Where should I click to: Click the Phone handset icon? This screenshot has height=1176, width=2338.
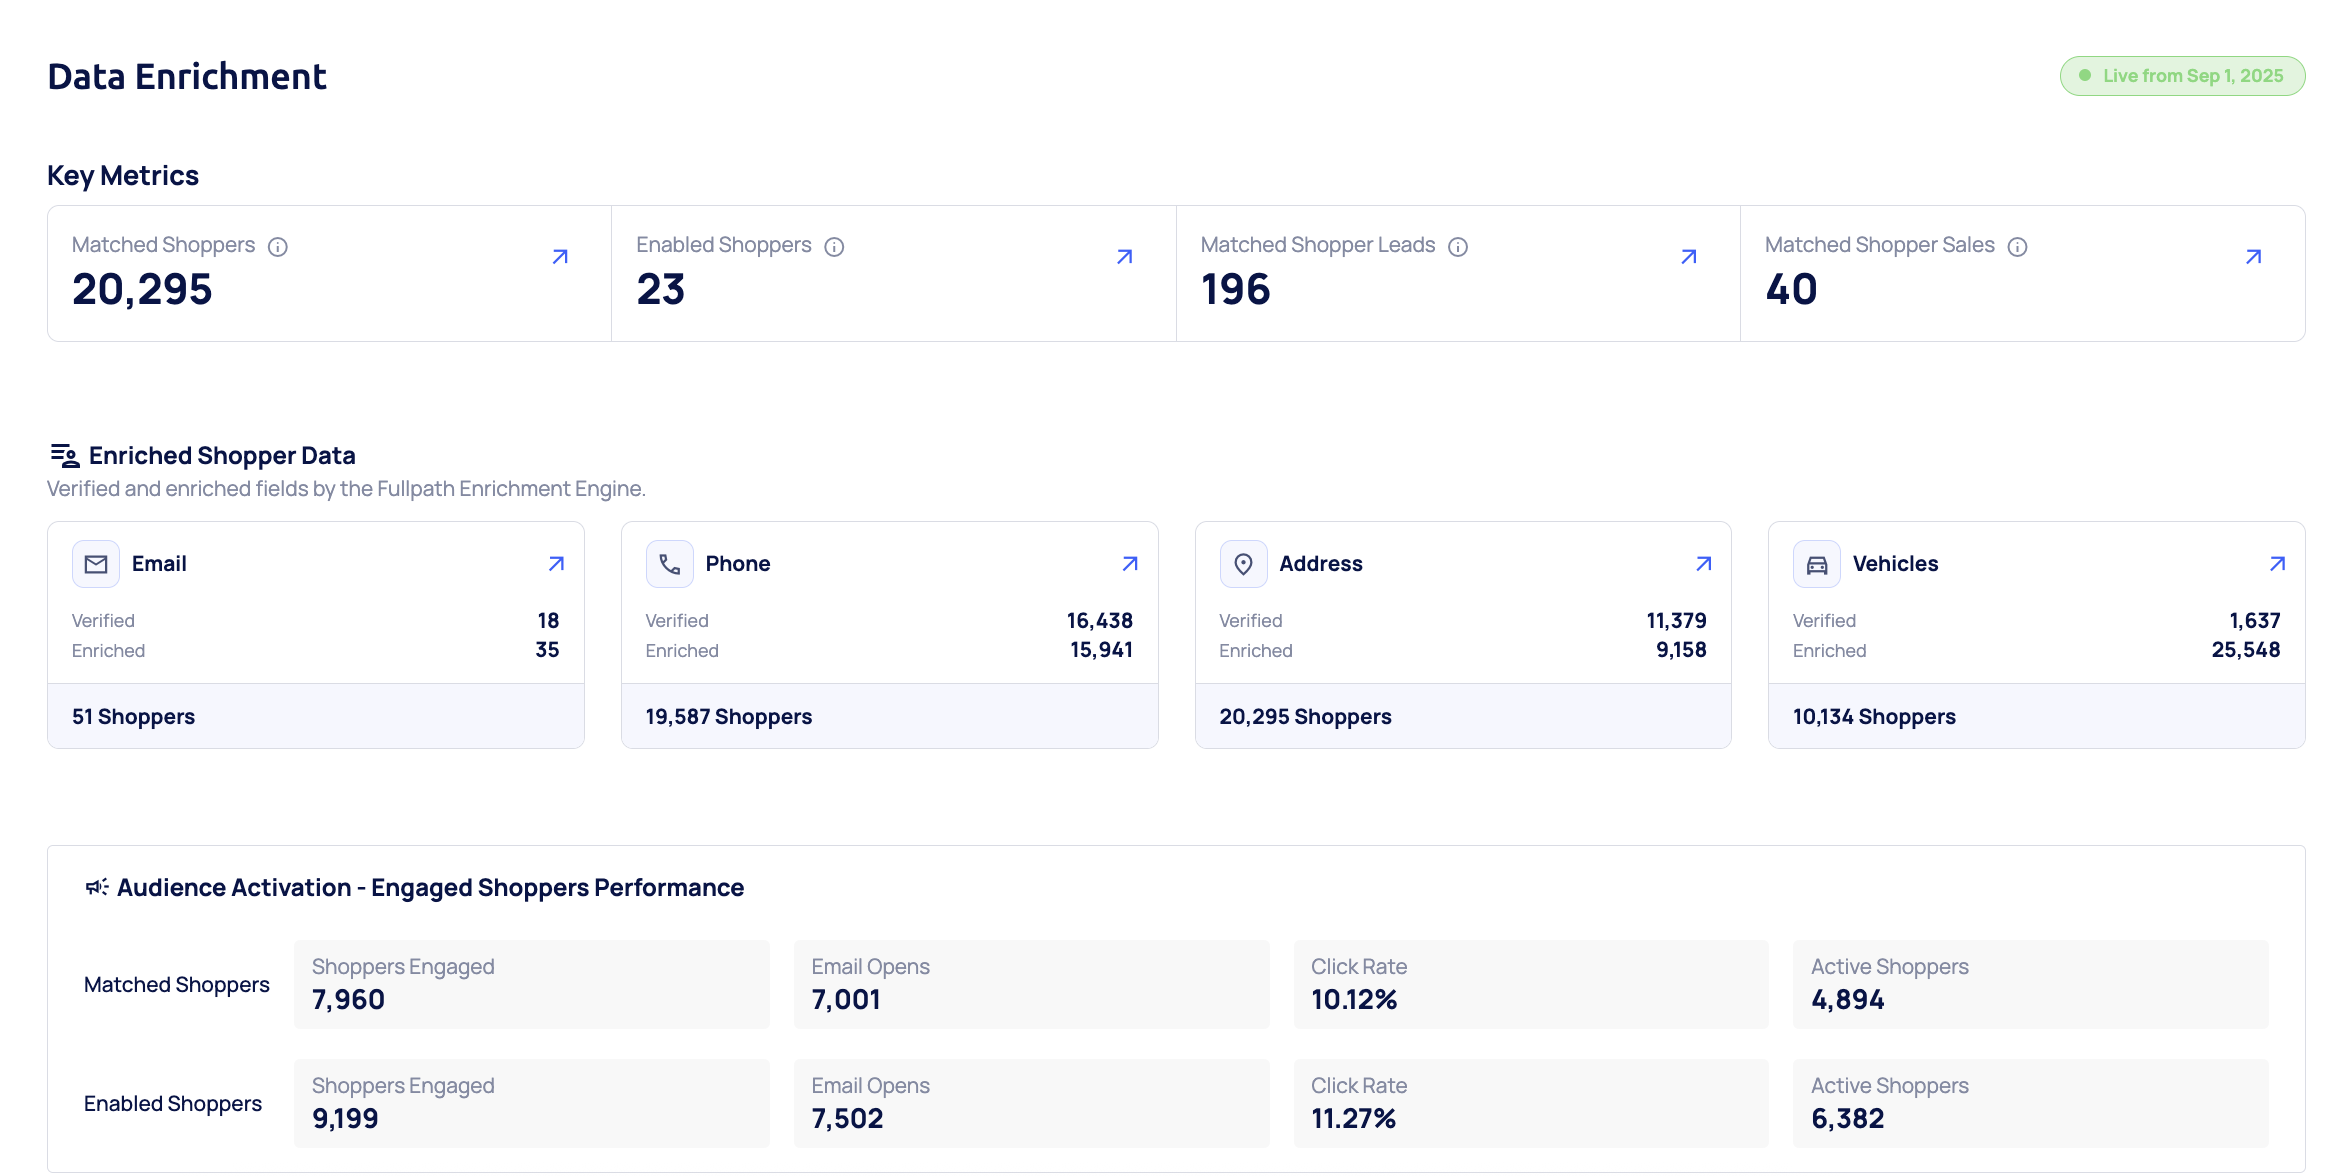click(x=670, y=564)
